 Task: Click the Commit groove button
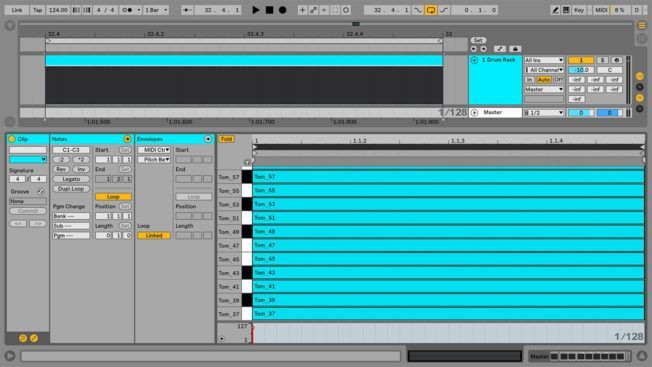(x=28, y=211)
